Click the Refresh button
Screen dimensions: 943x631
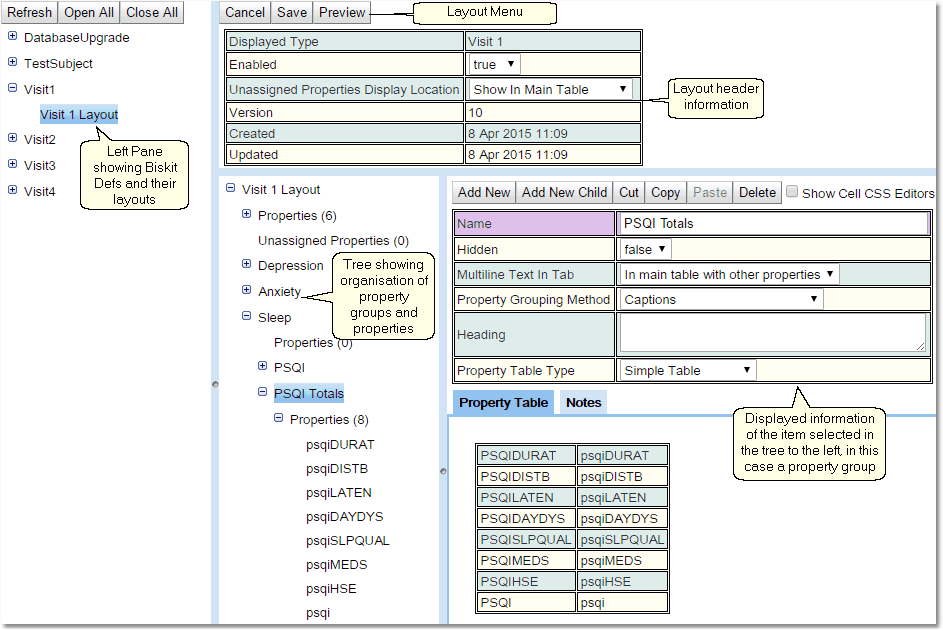(x=30, y=12)
